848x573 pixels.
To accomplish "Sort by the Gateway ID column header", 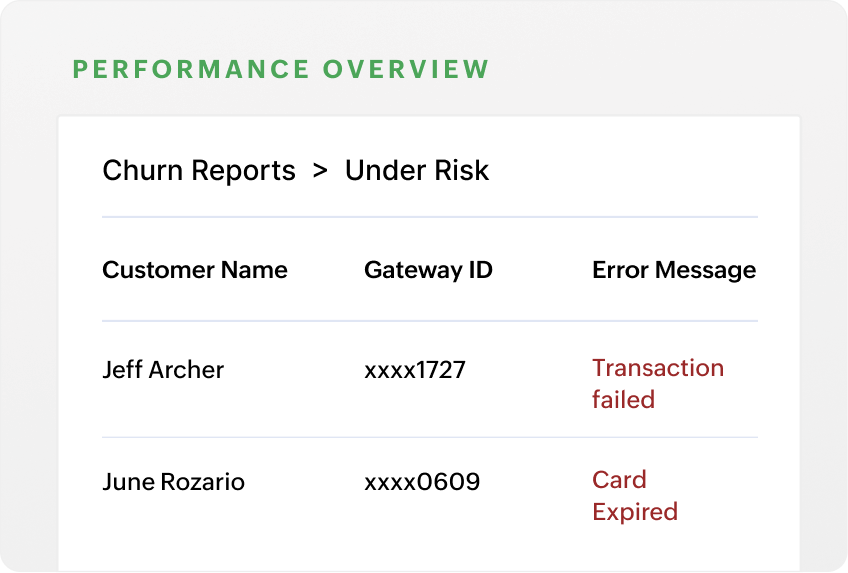I will [428, 270].
